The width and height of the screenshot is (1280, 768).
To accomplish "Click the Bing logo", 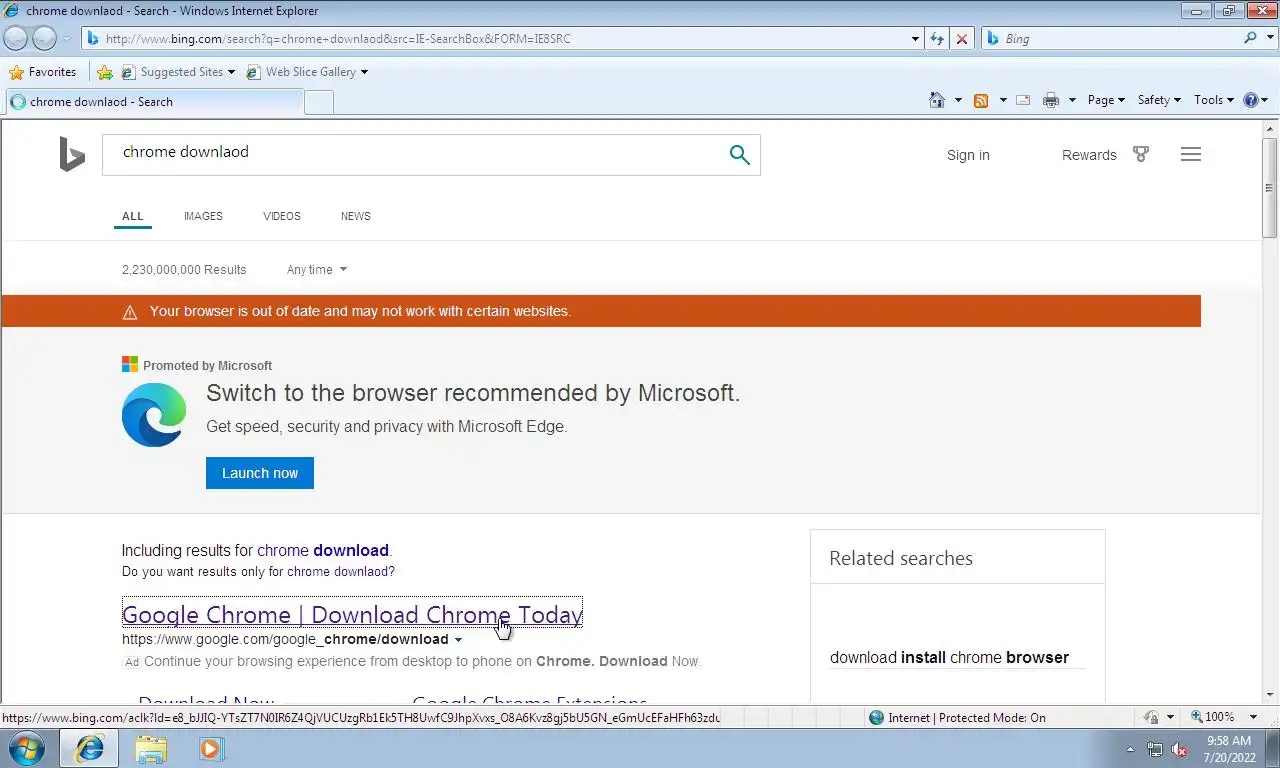I will tap(72, 155).
